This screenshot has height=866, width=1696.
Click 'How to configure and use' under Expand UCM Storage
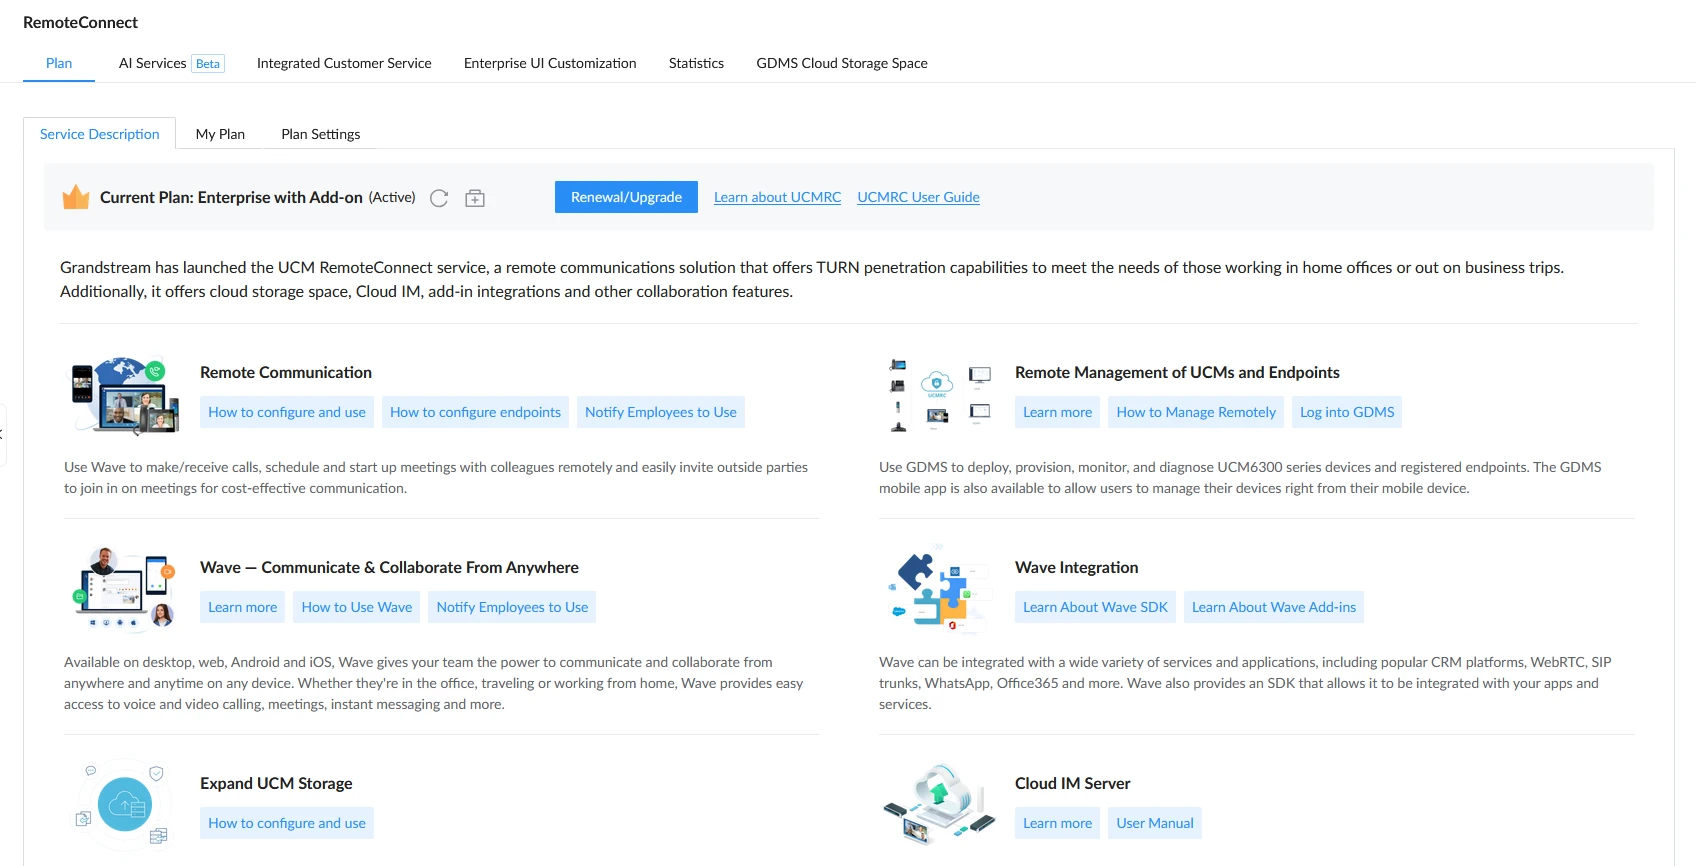287,823
